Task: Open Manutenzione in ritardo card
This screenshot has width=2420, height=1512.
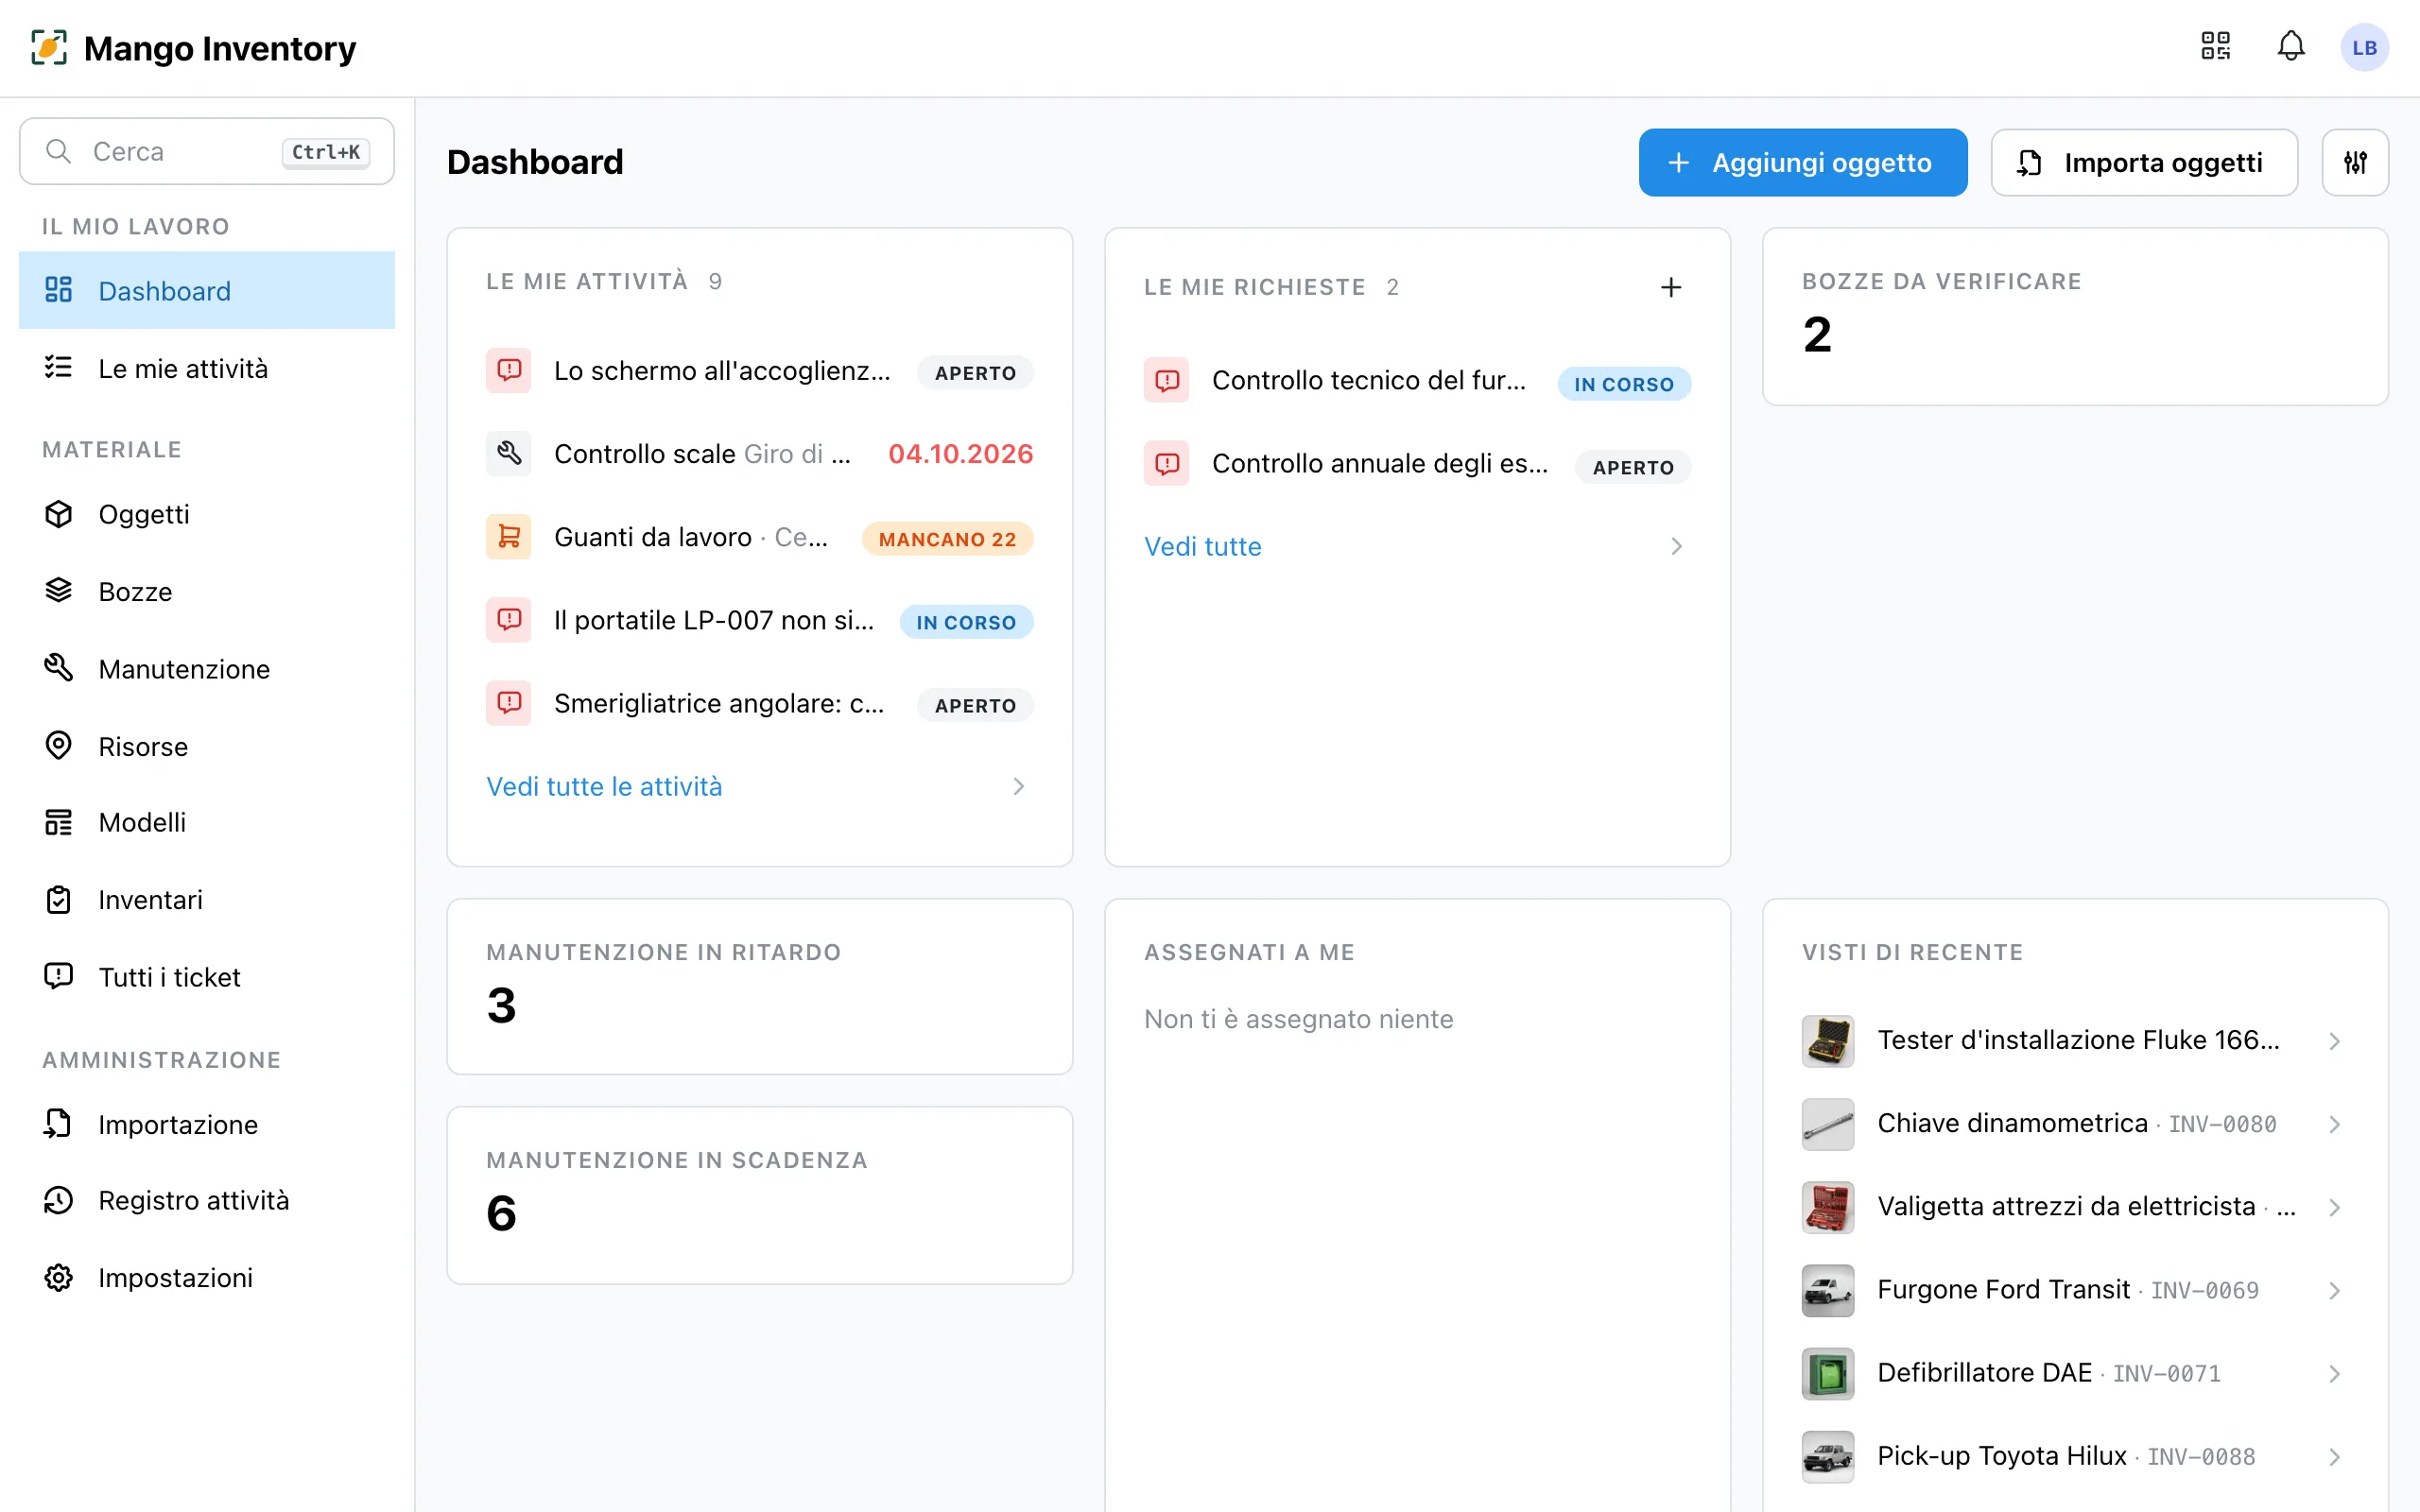Action: (x=760, y=986)
